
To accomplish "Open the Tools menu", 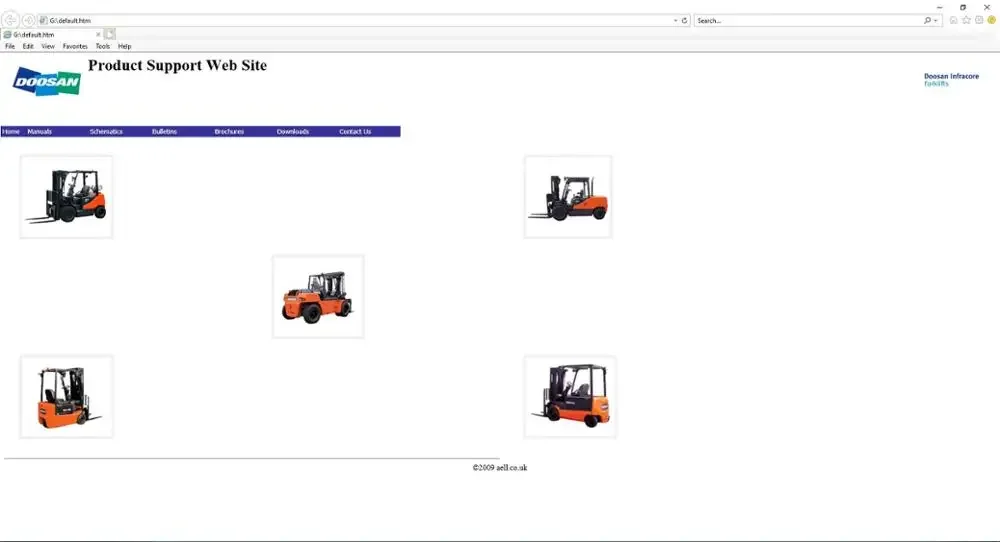I will click(x=103, y=47).
